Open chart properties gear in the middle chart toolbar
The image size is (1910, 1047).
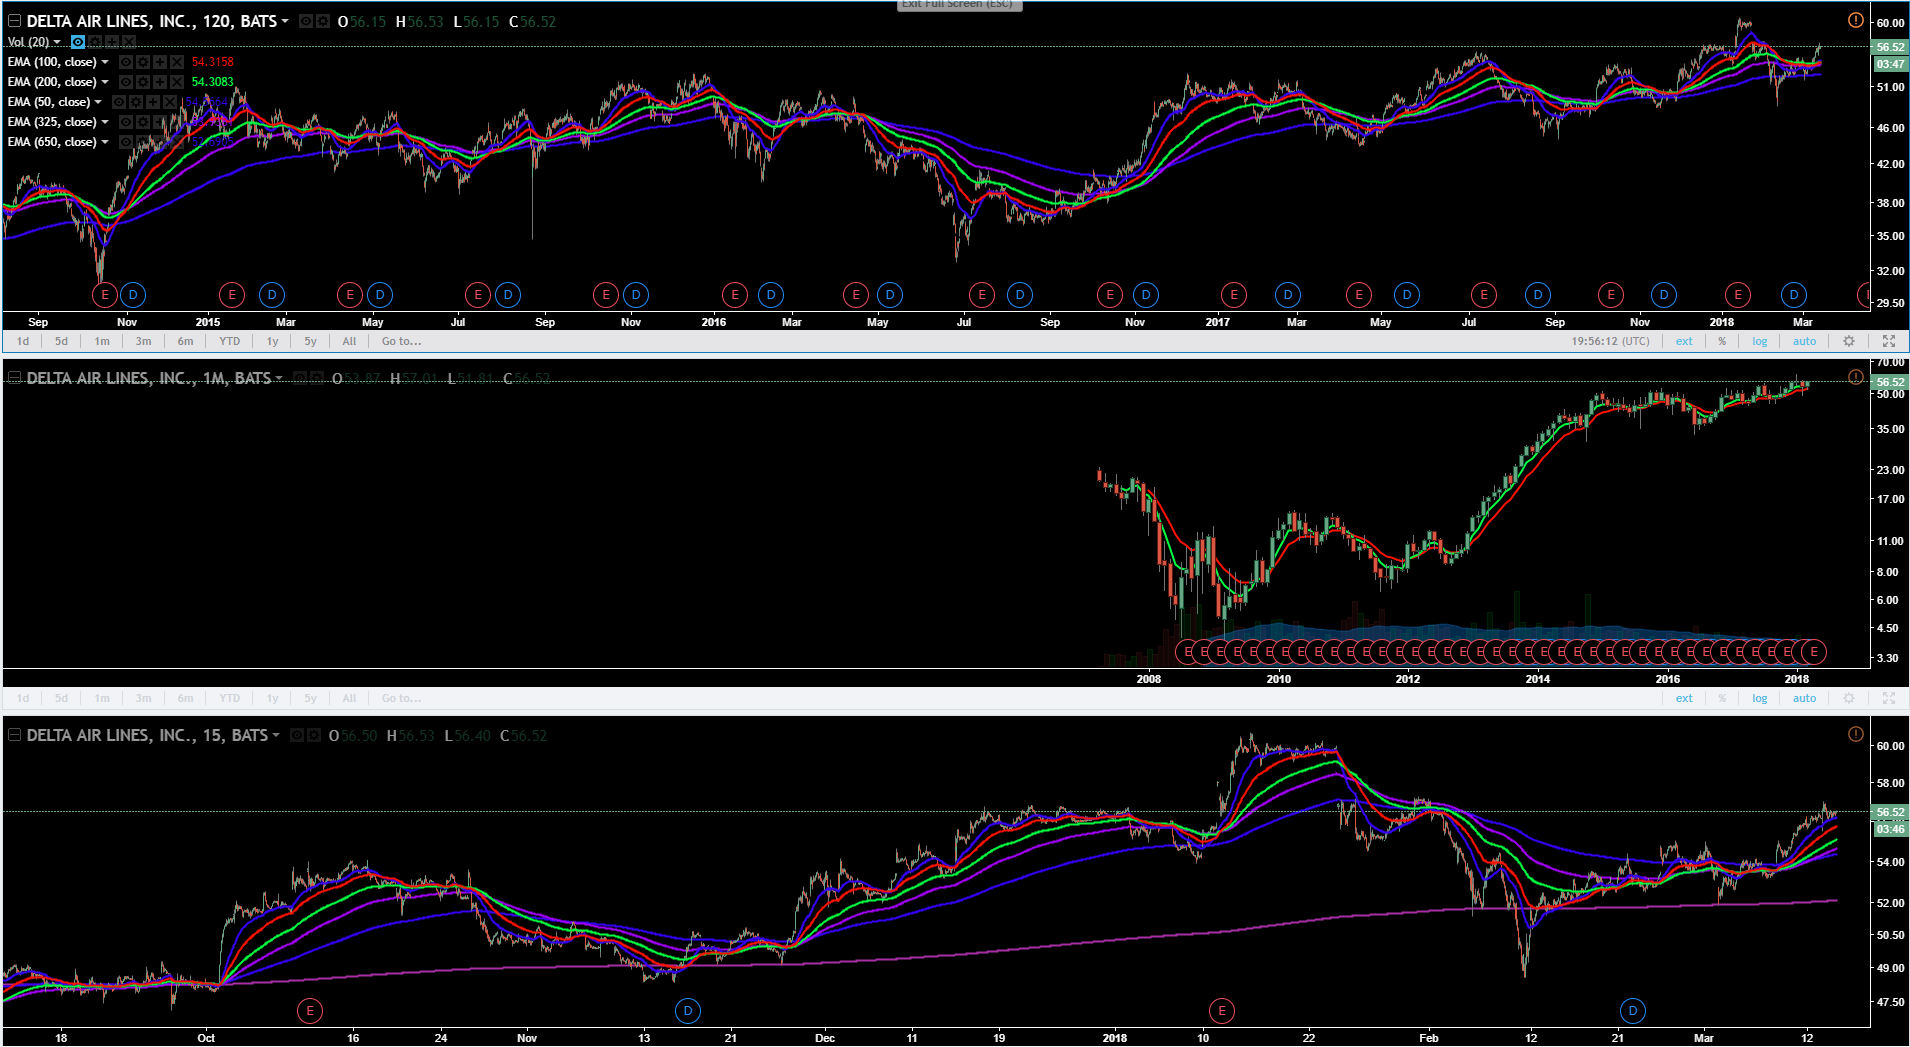(1849, 698)
